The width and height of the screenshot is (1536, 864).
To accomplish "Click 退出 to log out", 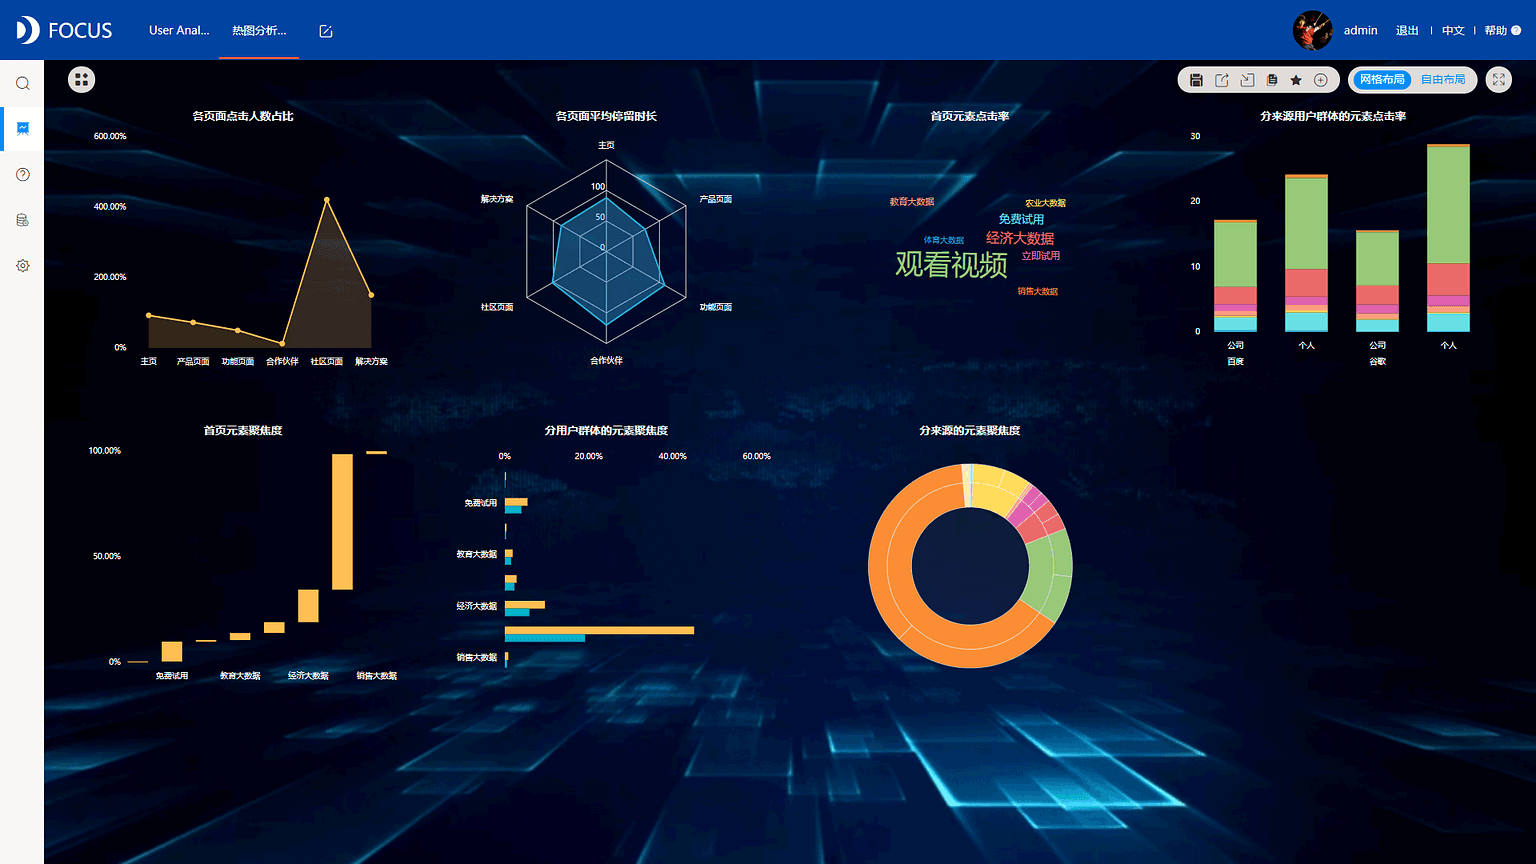I will point(1407,31).
